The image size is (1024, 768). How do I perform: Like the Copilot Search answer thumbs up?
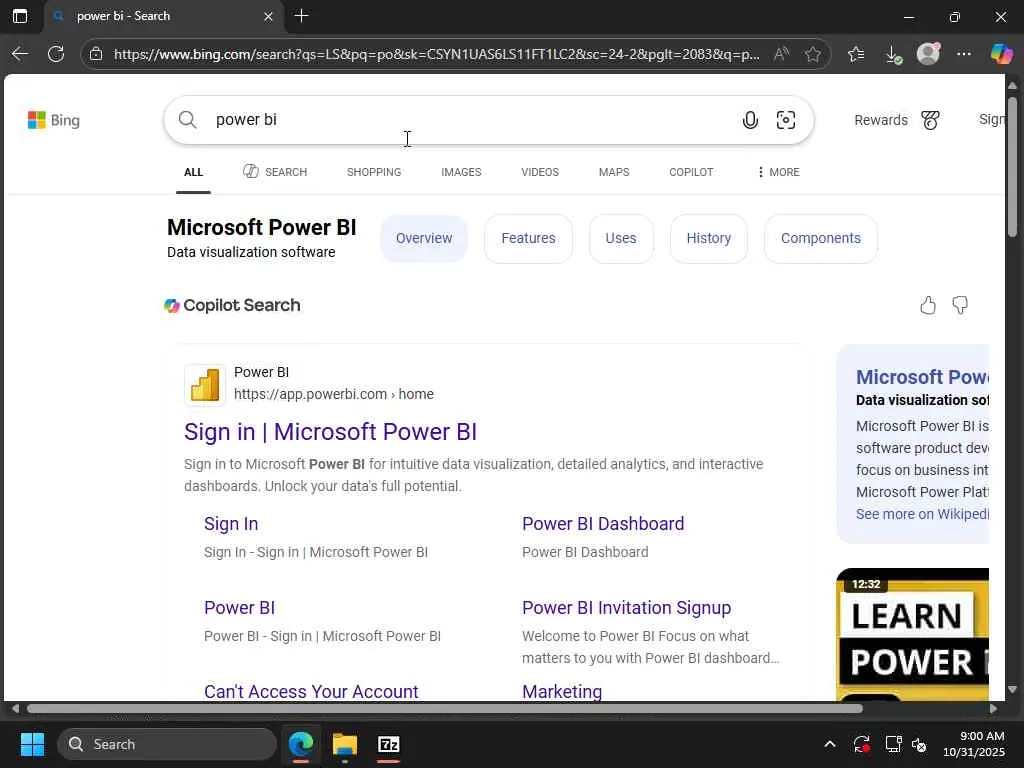pyautogui.click(x=927, y=305)
